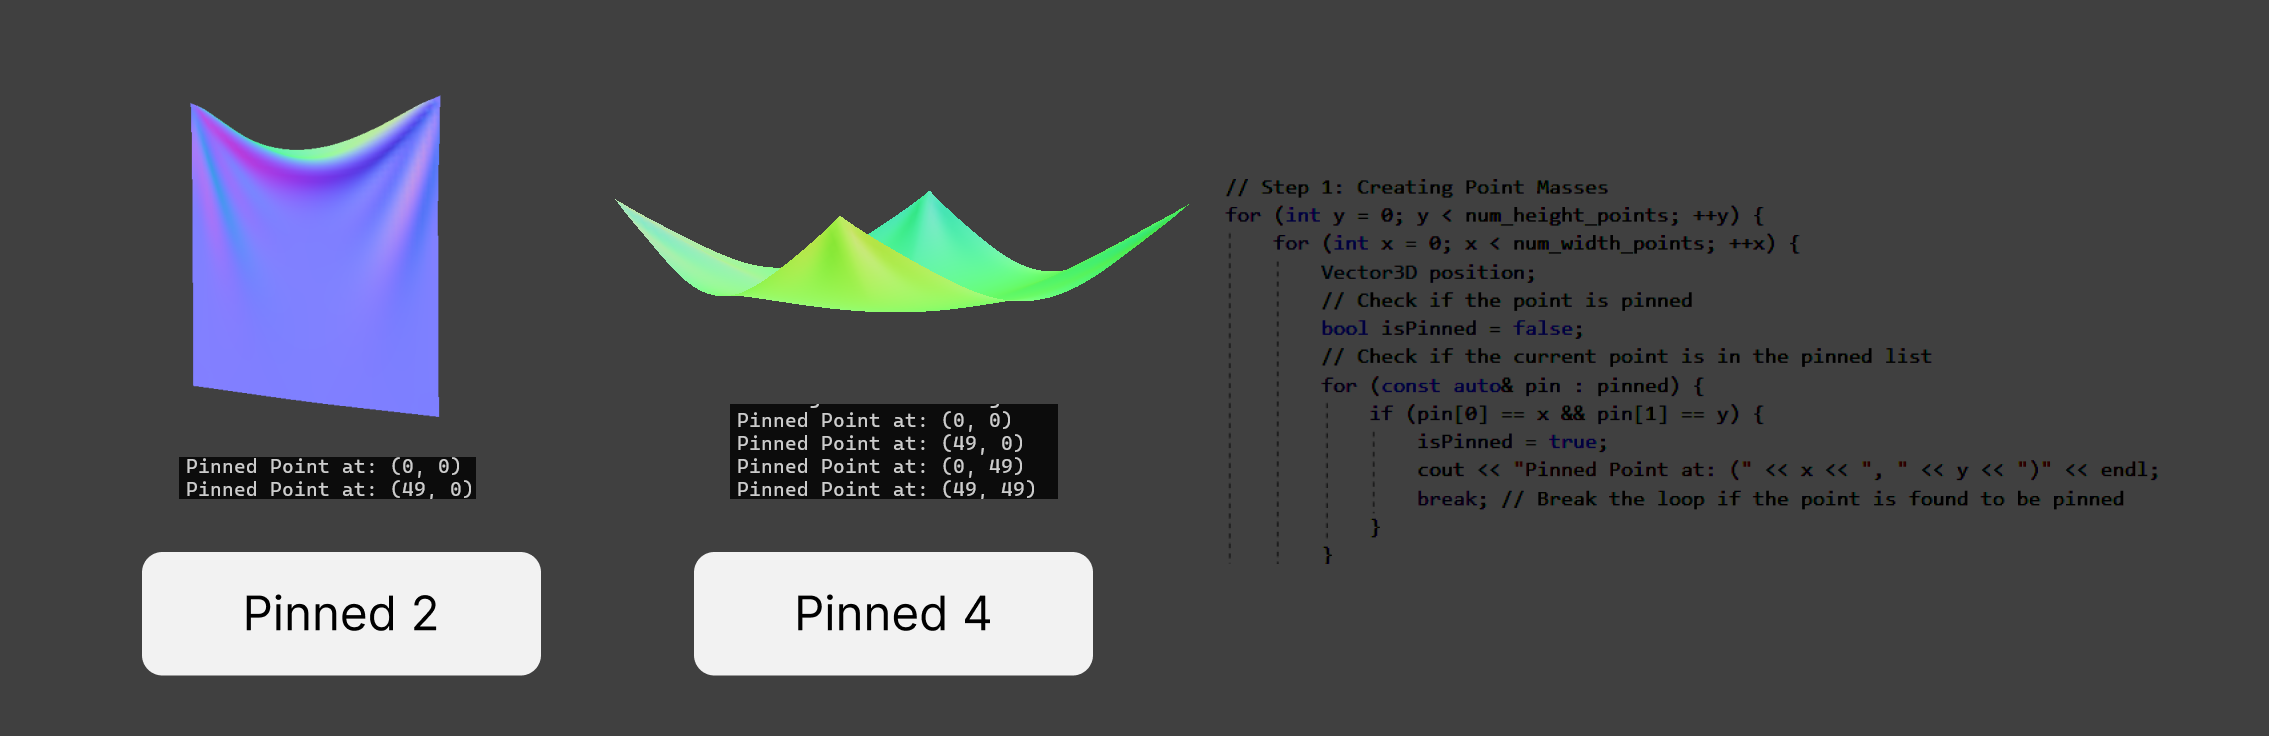Screen dimensions: 2269x736
Task: Click the num_width_points for-loop line
Action: 1535,243
